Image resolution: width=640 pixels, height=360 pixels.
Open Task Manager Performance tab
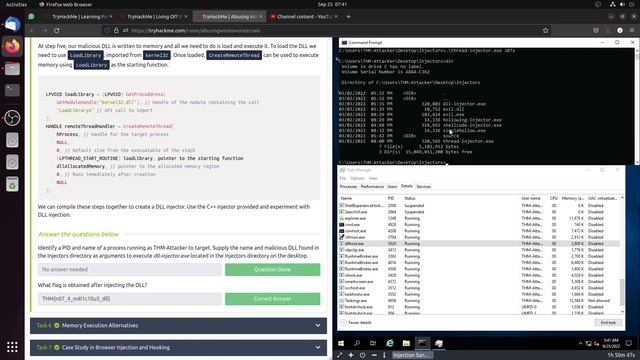[372, 187]
